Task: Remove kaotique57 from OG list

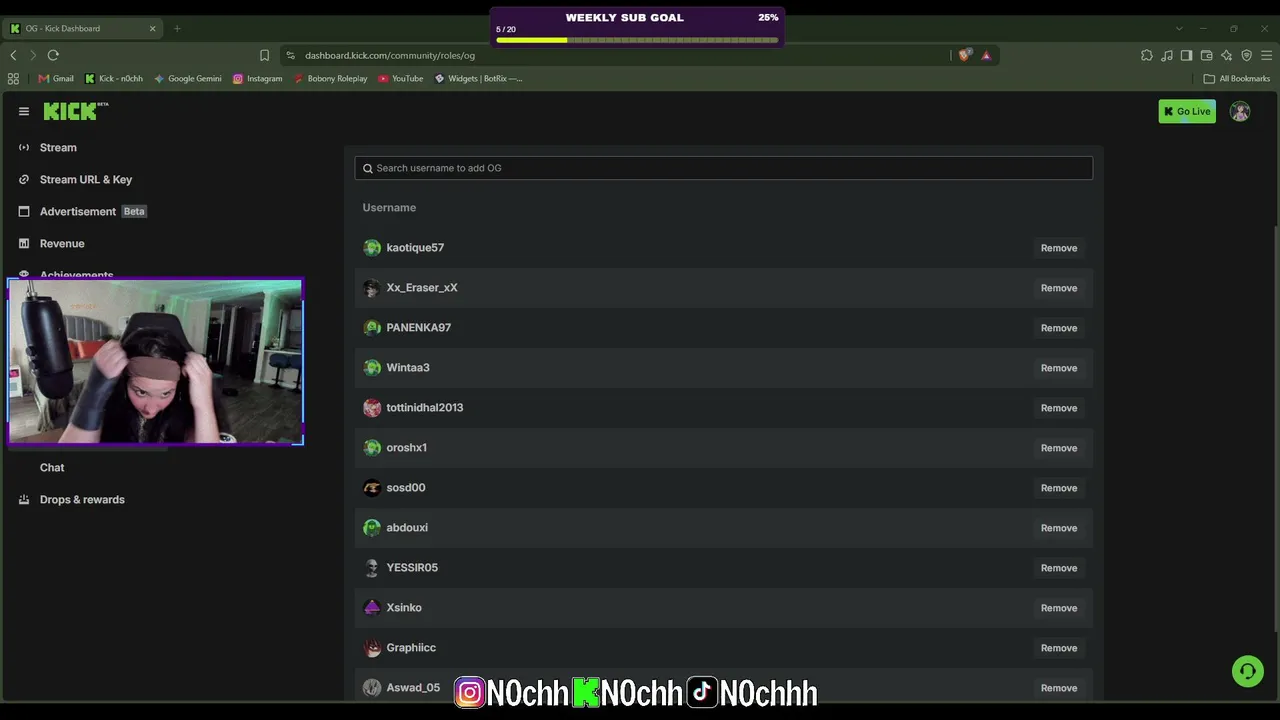Action: (1059, 248)
